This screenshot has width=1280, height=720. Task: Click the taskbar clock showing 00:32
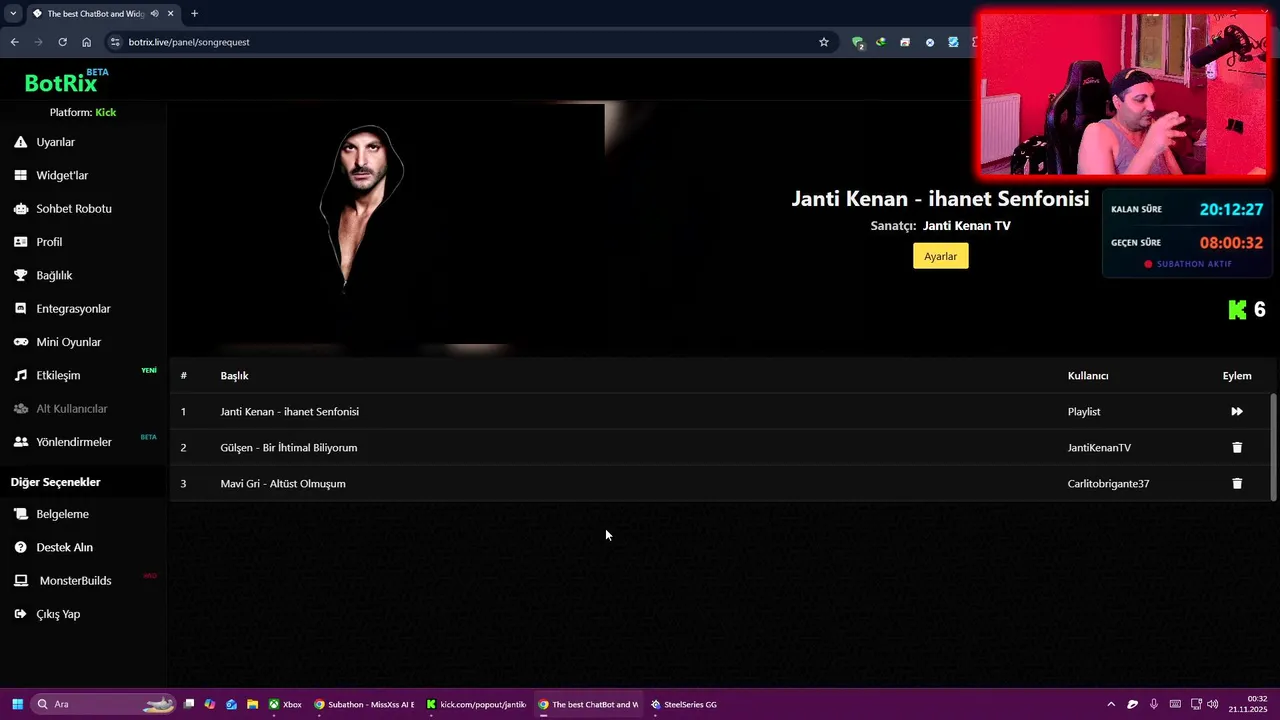[x=1248, y=704]
